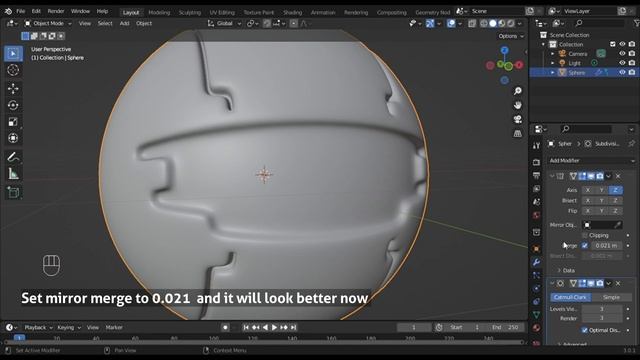Click the eyedropper in Mirror Object field

tap(618, 225)
